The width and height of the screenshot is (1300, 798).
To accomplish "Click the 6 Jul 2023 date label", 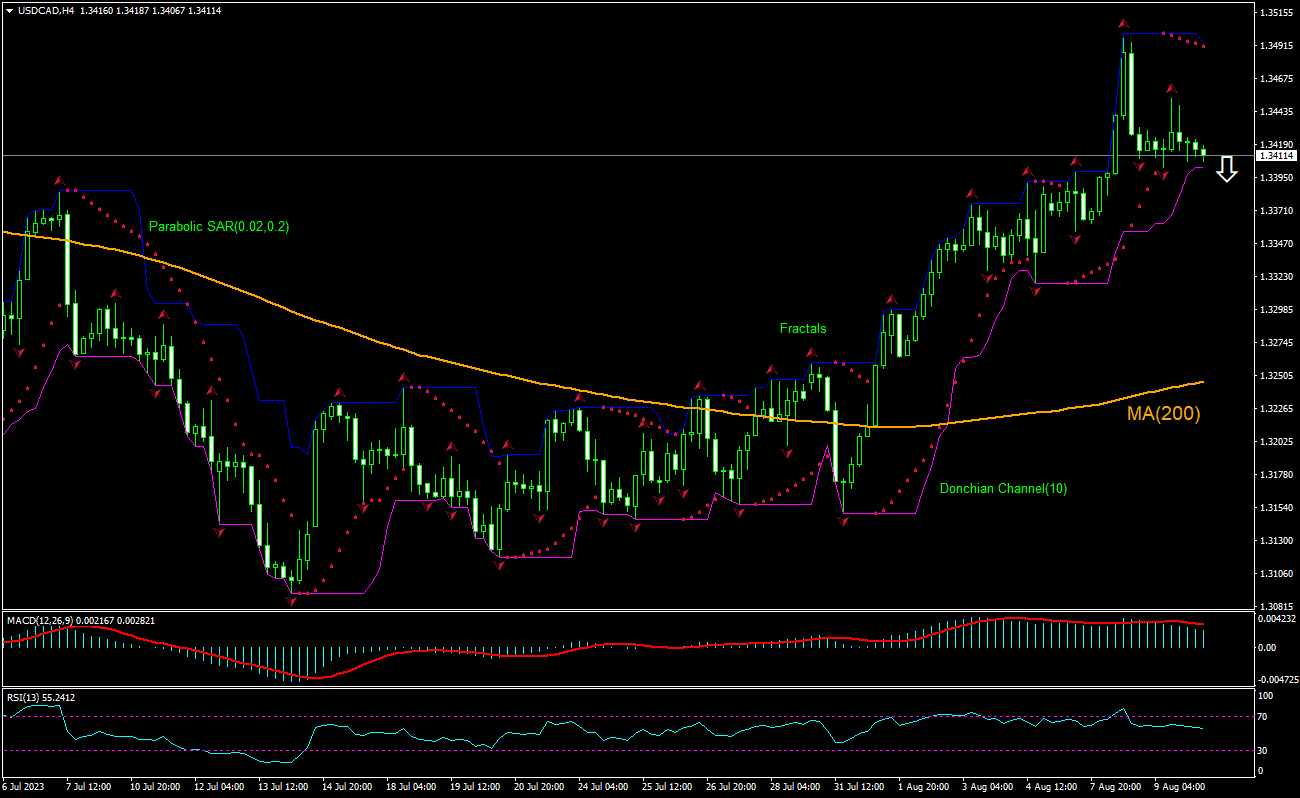I will (24, 786).
